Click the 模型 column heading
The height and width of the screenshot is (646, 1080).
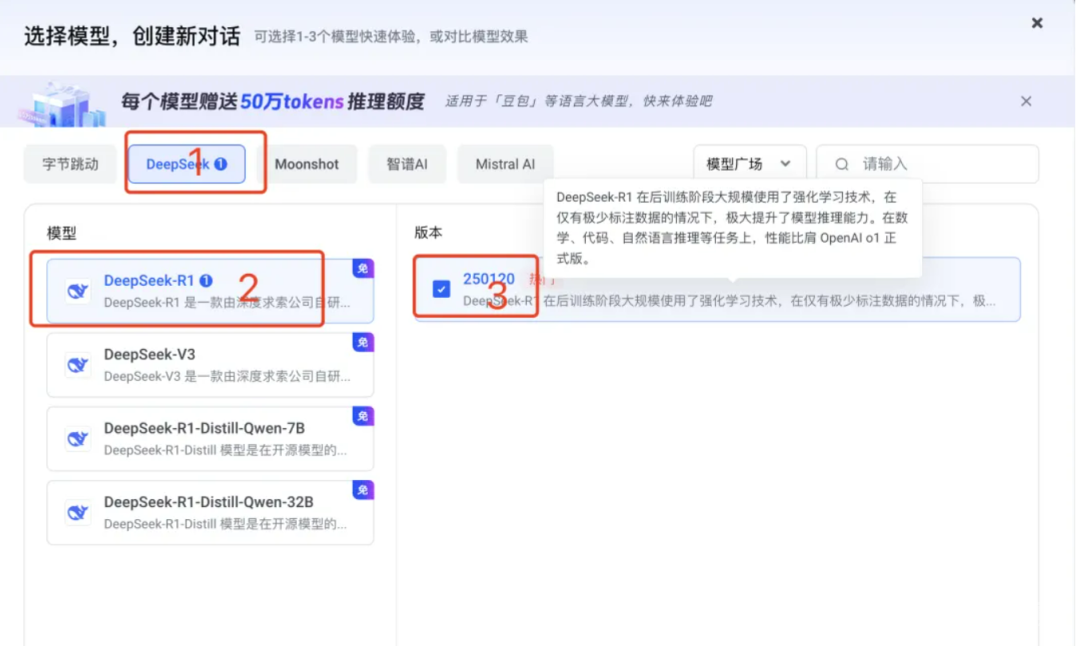click(x=61, y=233)
